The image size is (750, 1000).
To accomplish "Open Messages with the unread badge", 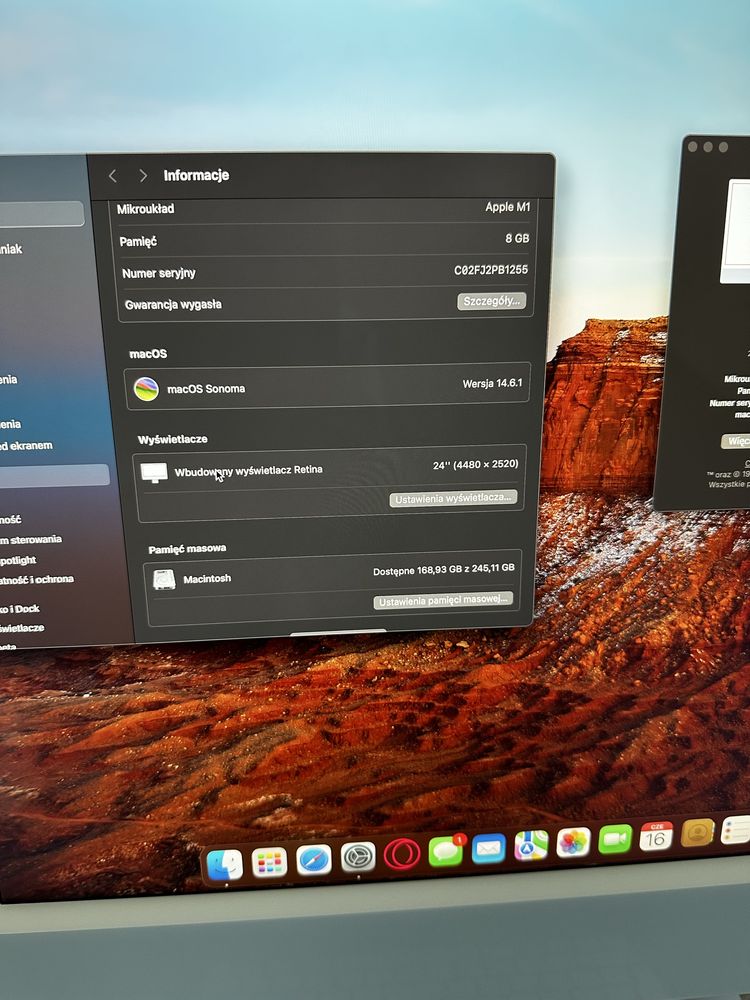I will (x=445, y=851).
